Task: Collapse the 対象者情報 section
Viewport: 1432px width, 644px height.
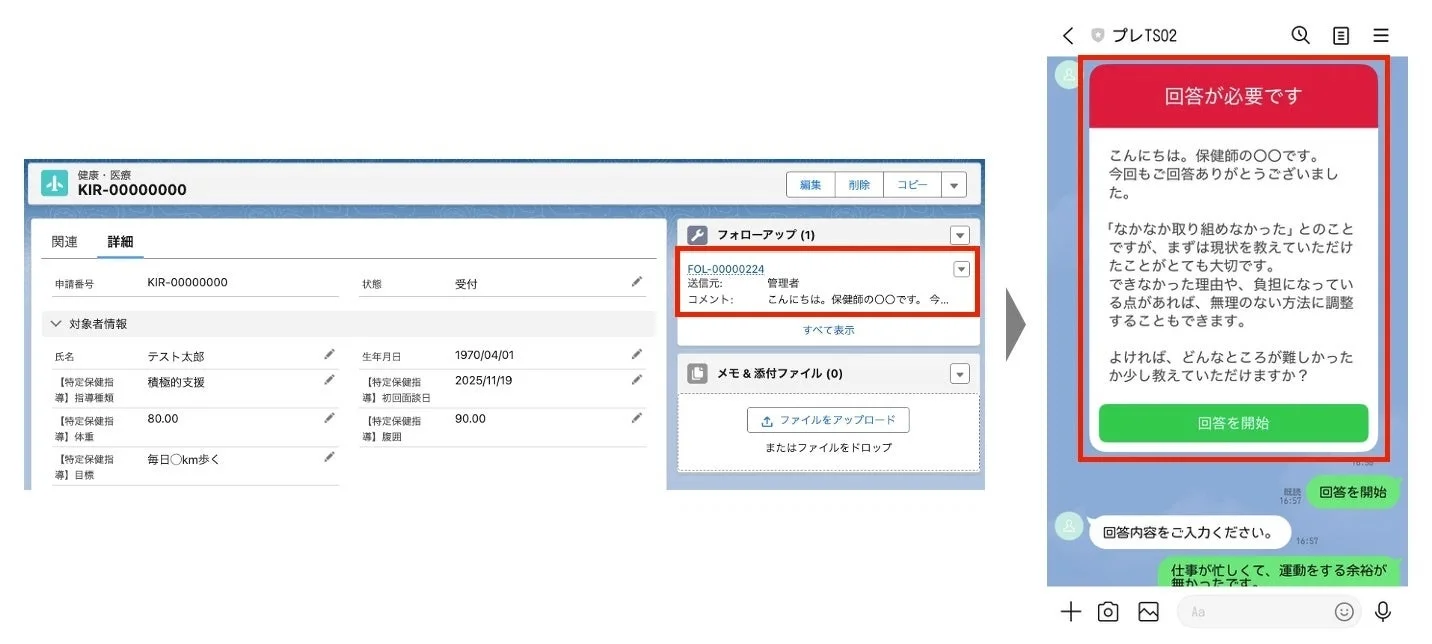Action: 55,322
